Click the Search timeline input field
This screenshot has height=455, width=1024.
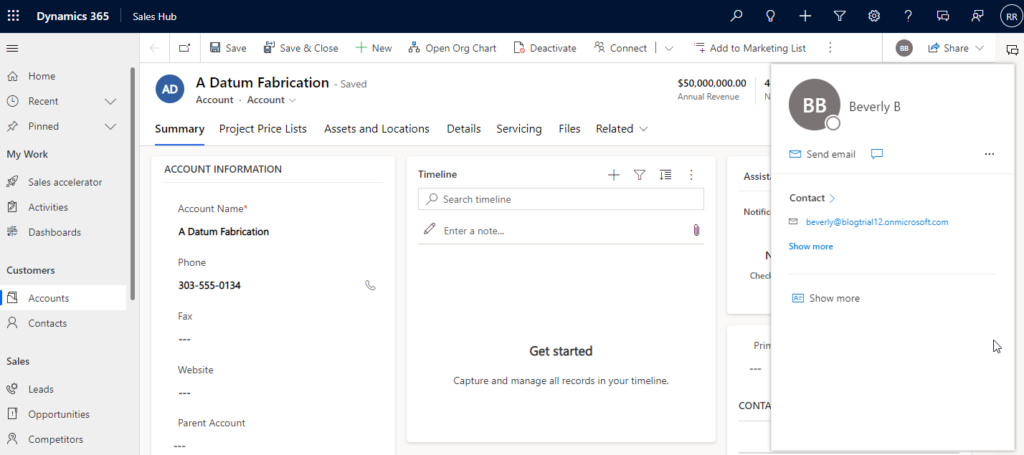point(570,200)
